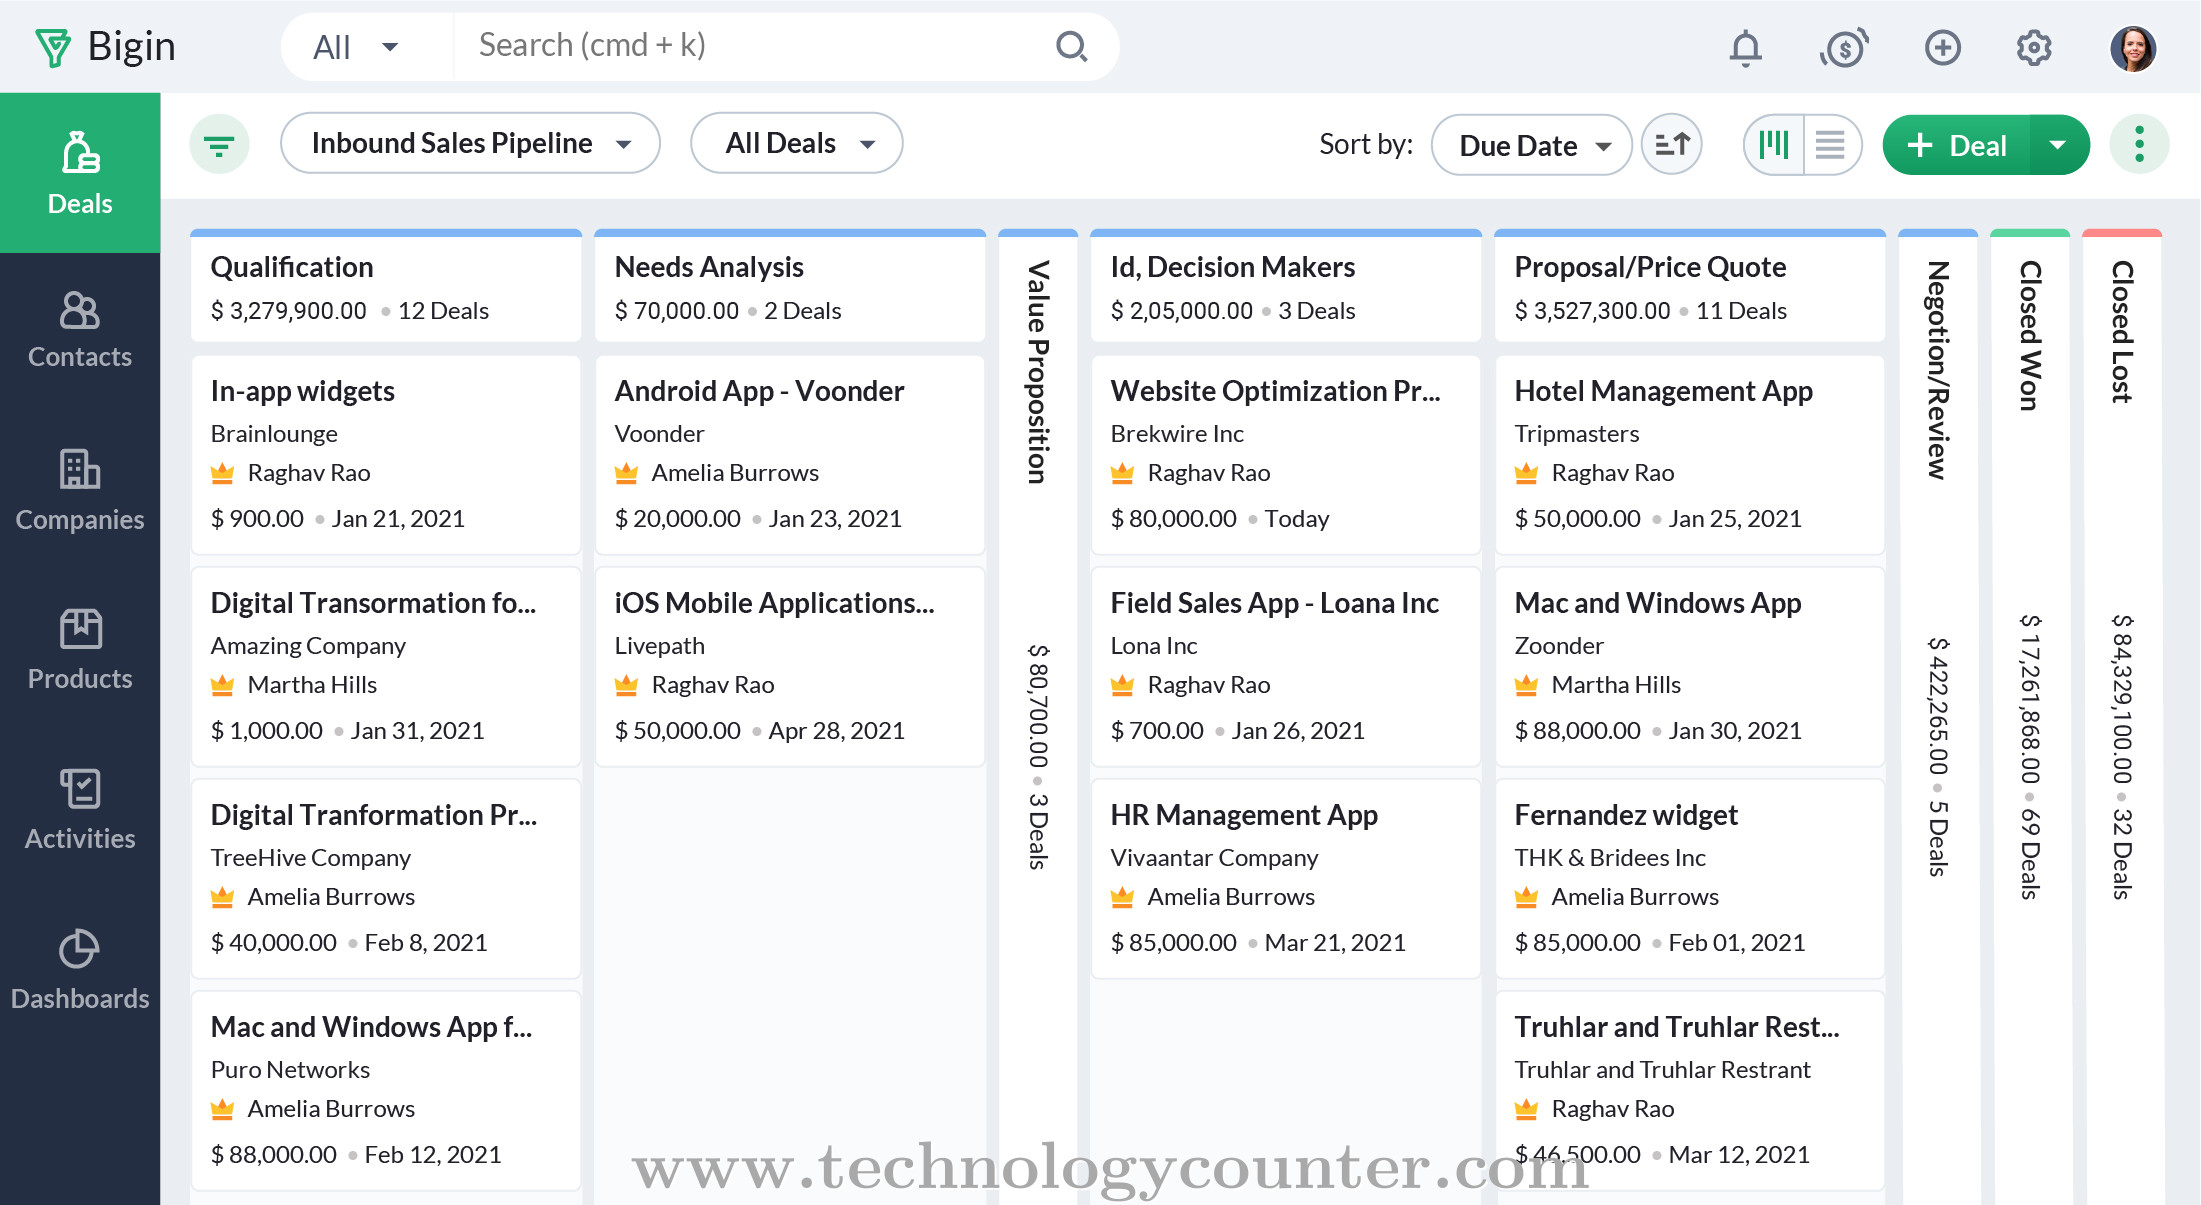
Task: Click Brainlounge company name
Action: point(274,434)
